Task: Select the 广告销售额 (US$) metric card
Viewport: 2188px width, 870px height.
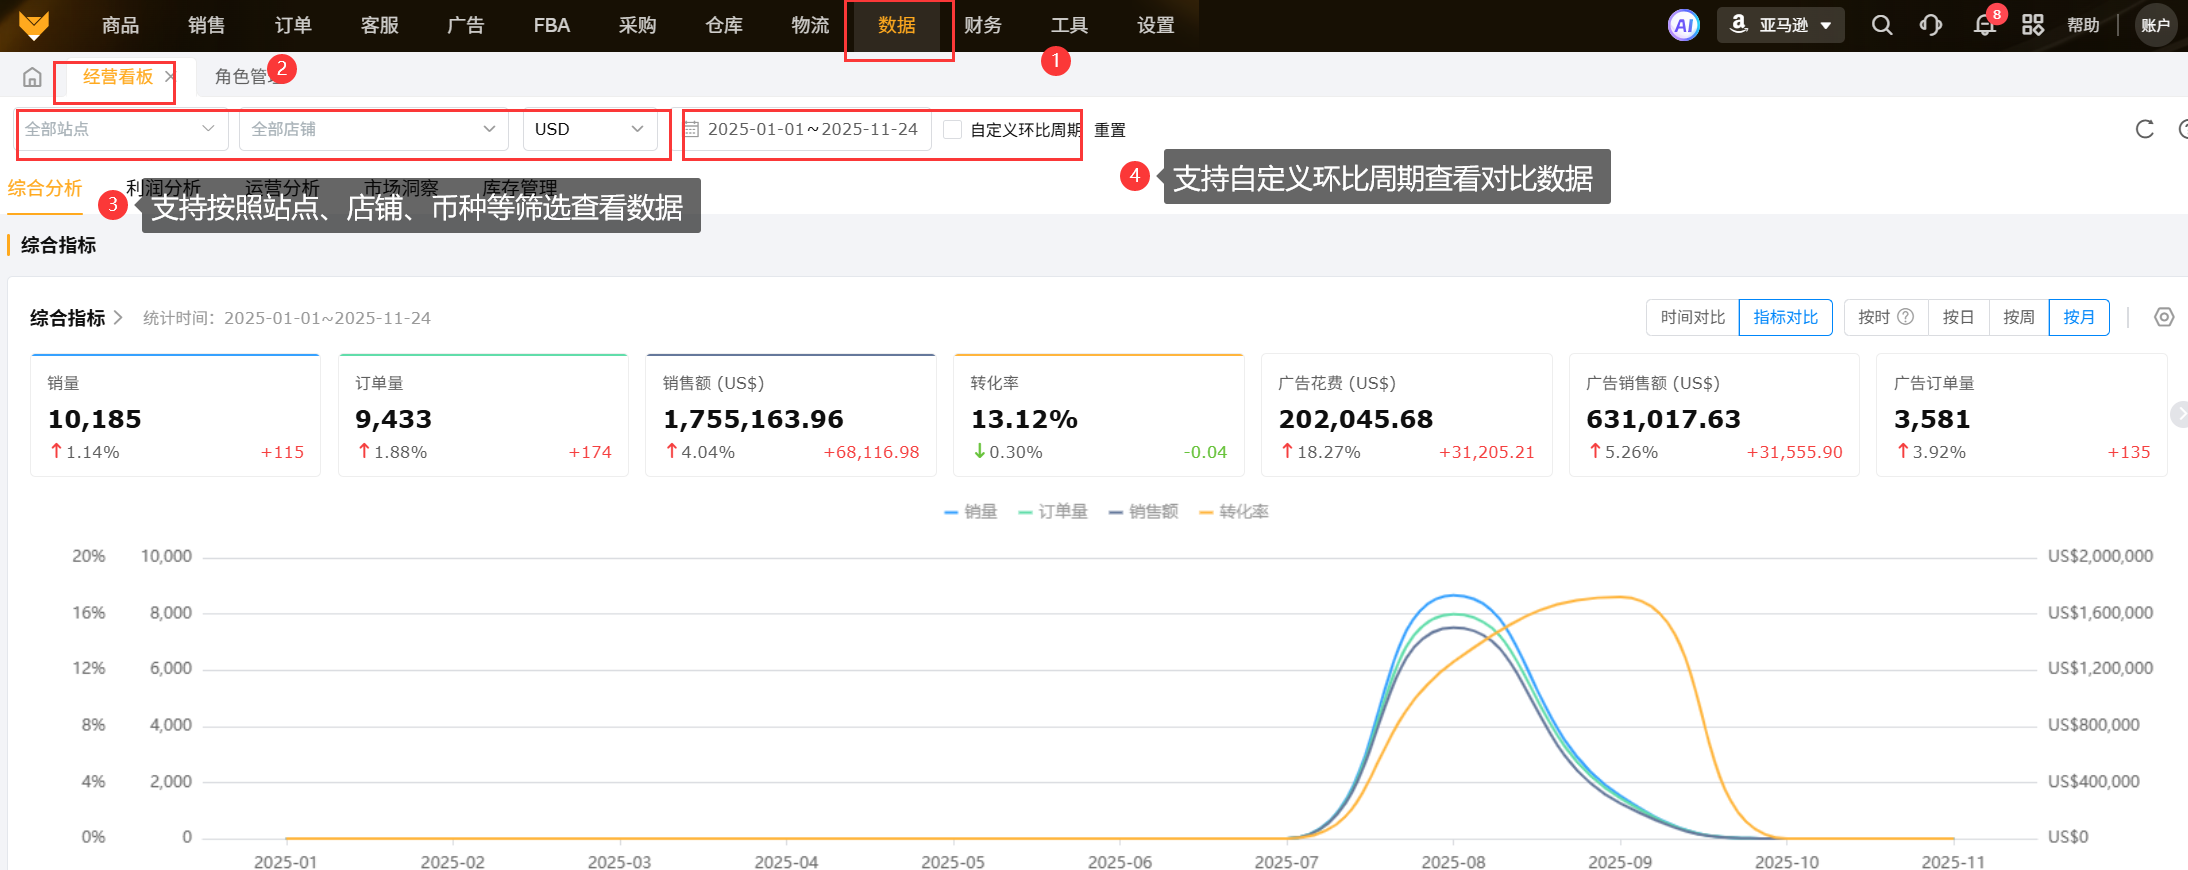Action: (1714, 415)
